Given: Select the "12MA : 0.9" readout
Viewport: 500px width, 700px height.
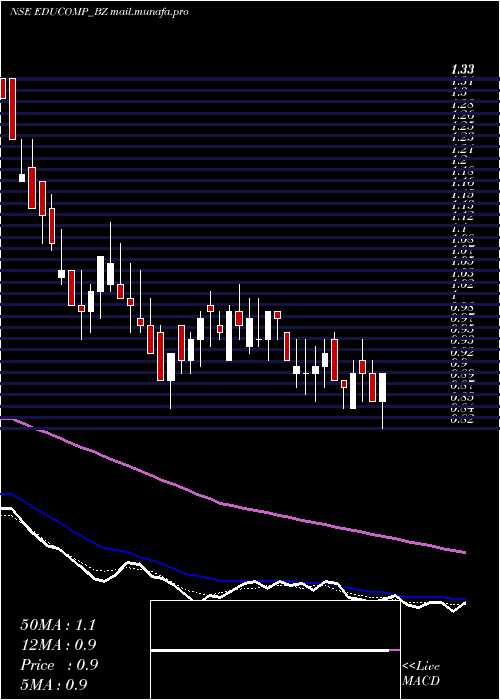Looking at the screenshot, I should pyautogui.click(x=58, y=645).
